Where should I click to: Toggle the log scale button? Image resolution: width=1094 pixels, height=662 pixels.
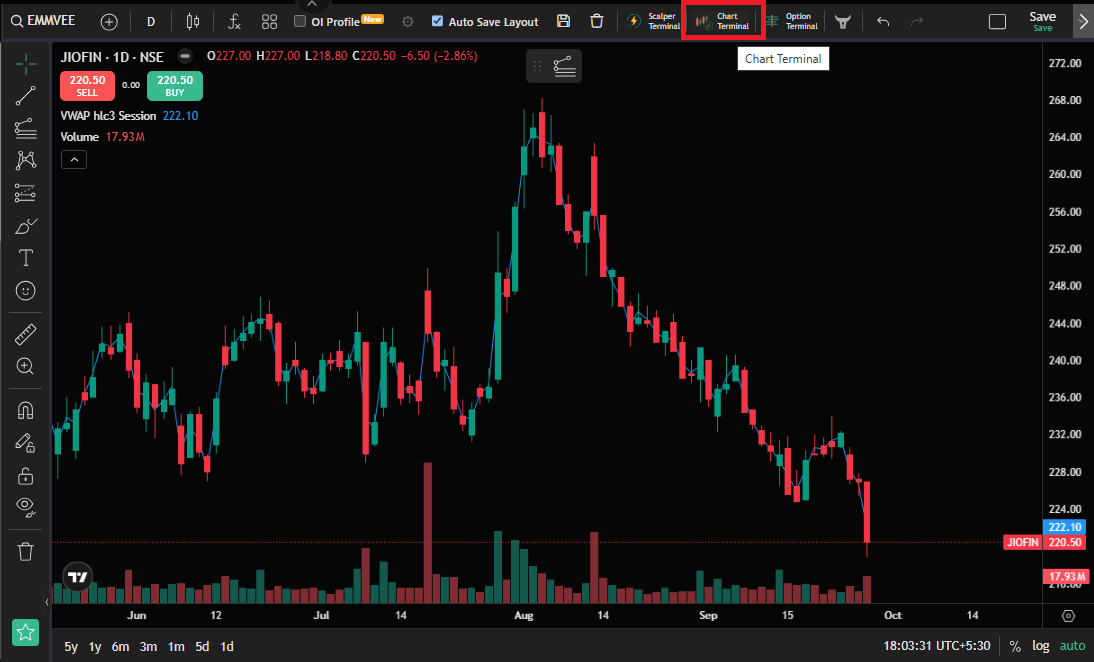[x=1040, y=646]
